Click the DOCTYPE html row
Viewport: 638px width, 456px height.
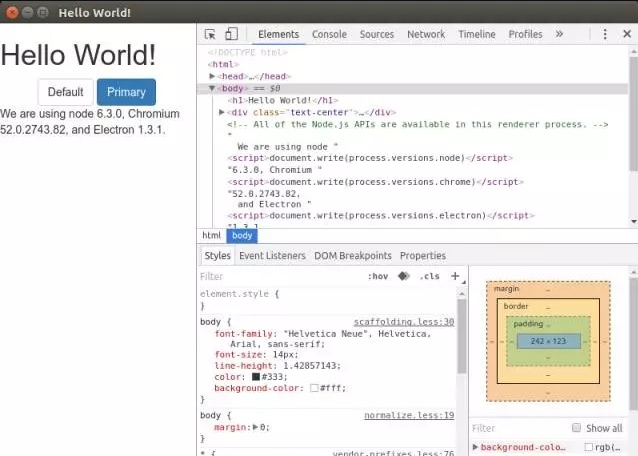pos(247,52)
